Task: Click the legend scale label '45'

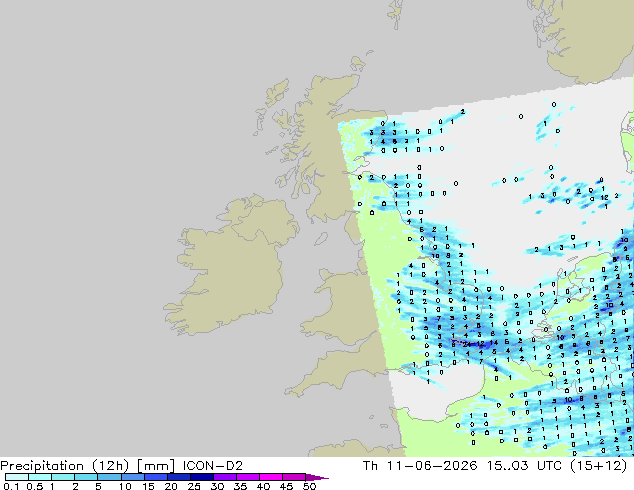Action: tap(286, 486)
